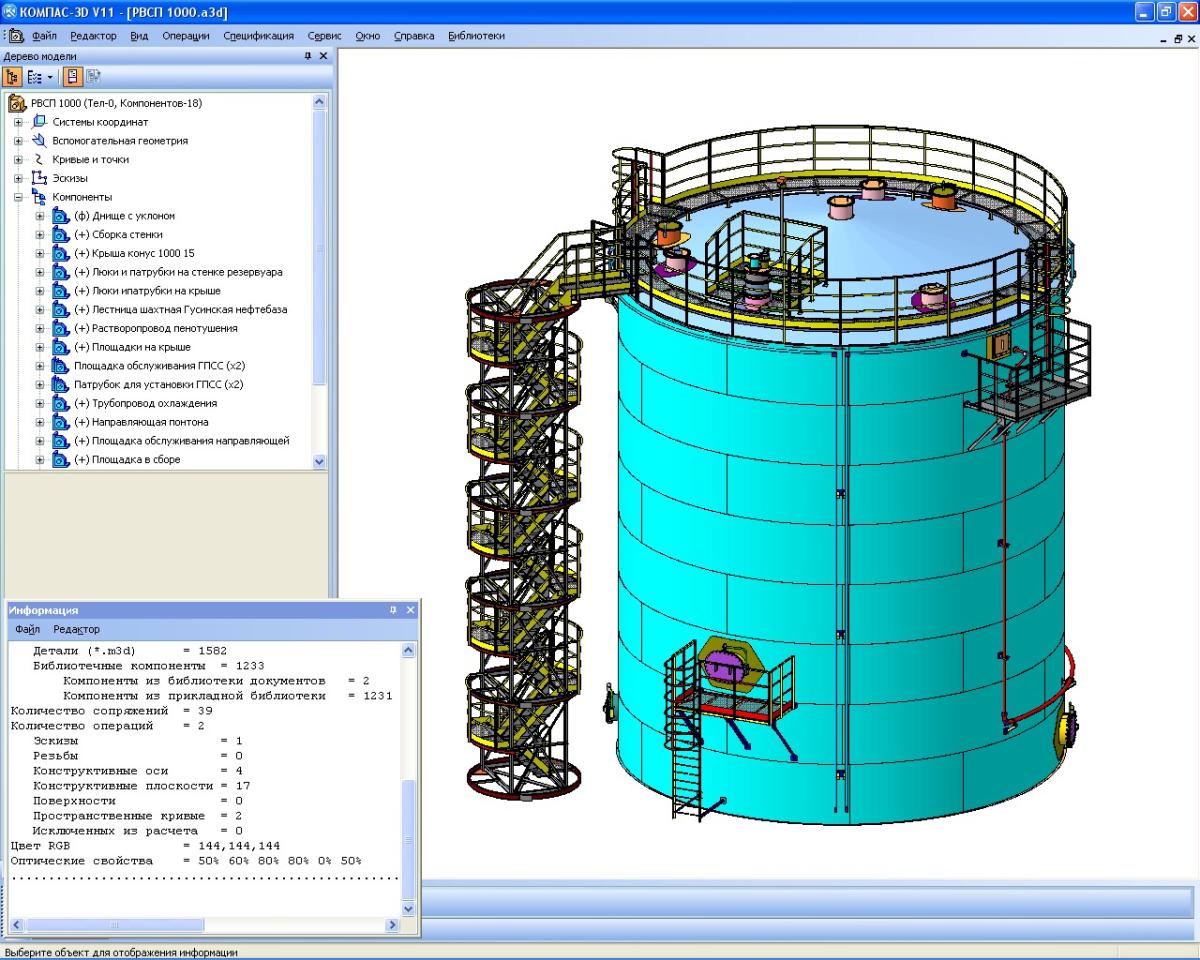This screenshot has height=960, width=1200.
Task: Click the Эскизы sketch icon in tree
Action: click(39, 178)
